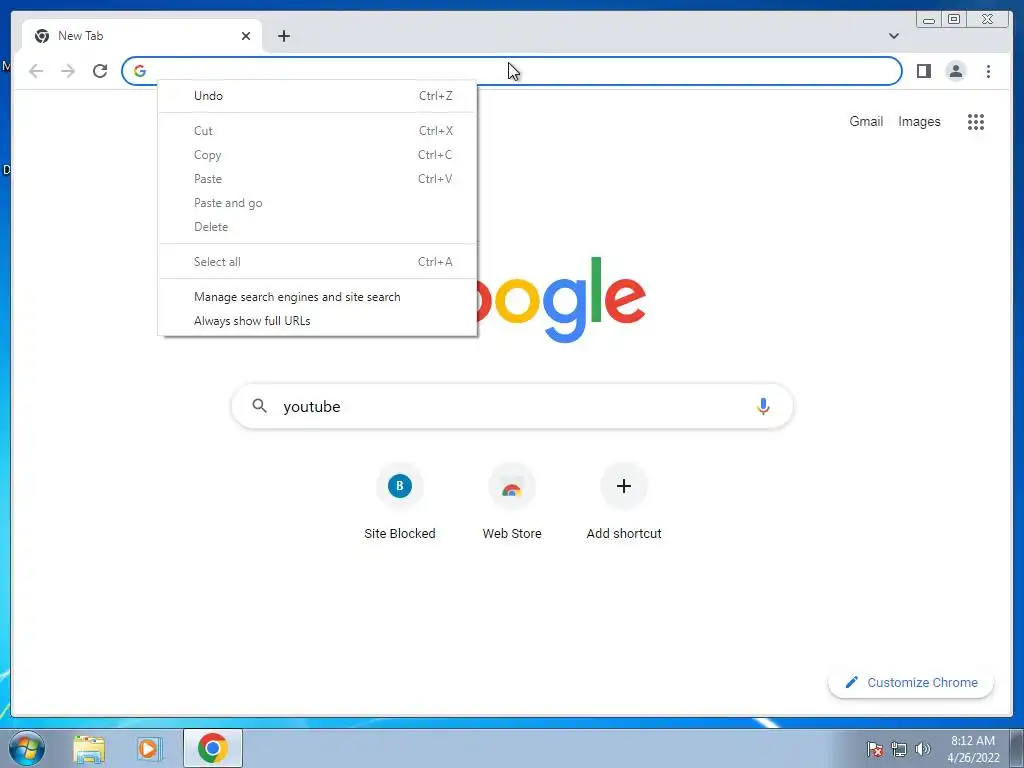Click the Show desktop button on taskbar
1024x768 pixels.
[x=1017, y=748]
